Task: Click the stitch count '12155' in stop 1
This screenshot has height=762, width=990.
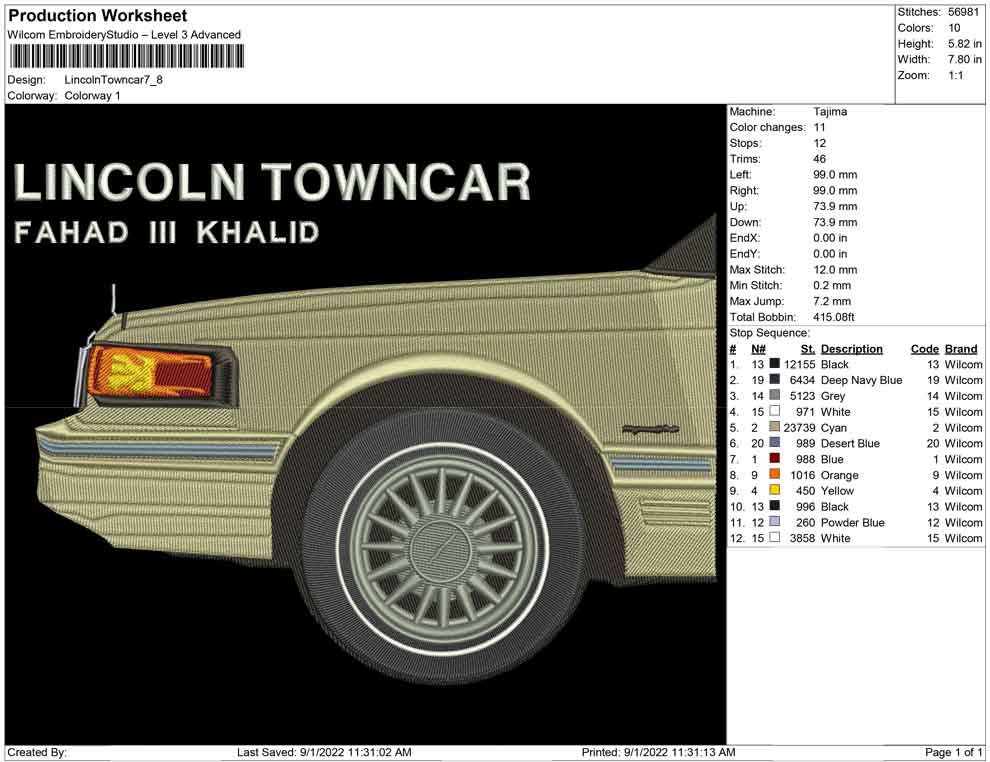Action: click(x=799, y=364)
